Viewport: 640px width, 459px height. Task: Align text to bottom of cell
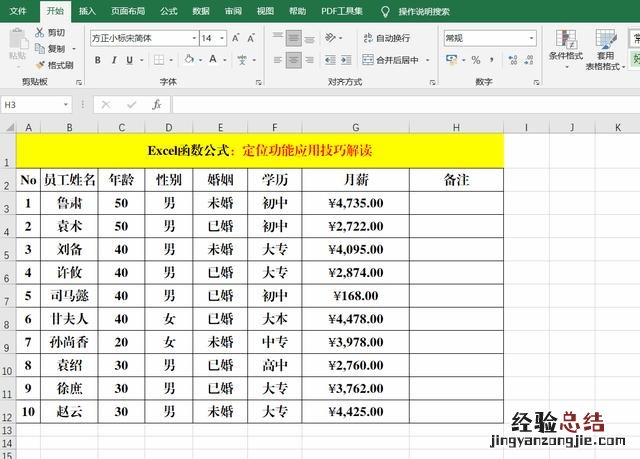[x=310, y=38]
